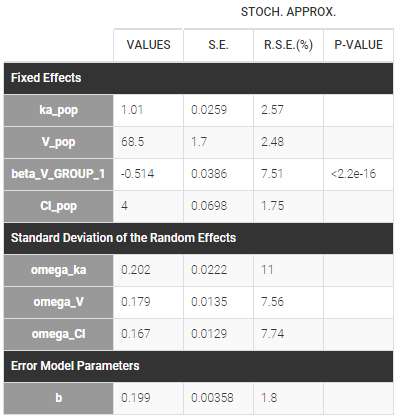Viewport: 401px width, 419px height.
Task: Click the P-VALUE column header
Action: click(358, 45)
